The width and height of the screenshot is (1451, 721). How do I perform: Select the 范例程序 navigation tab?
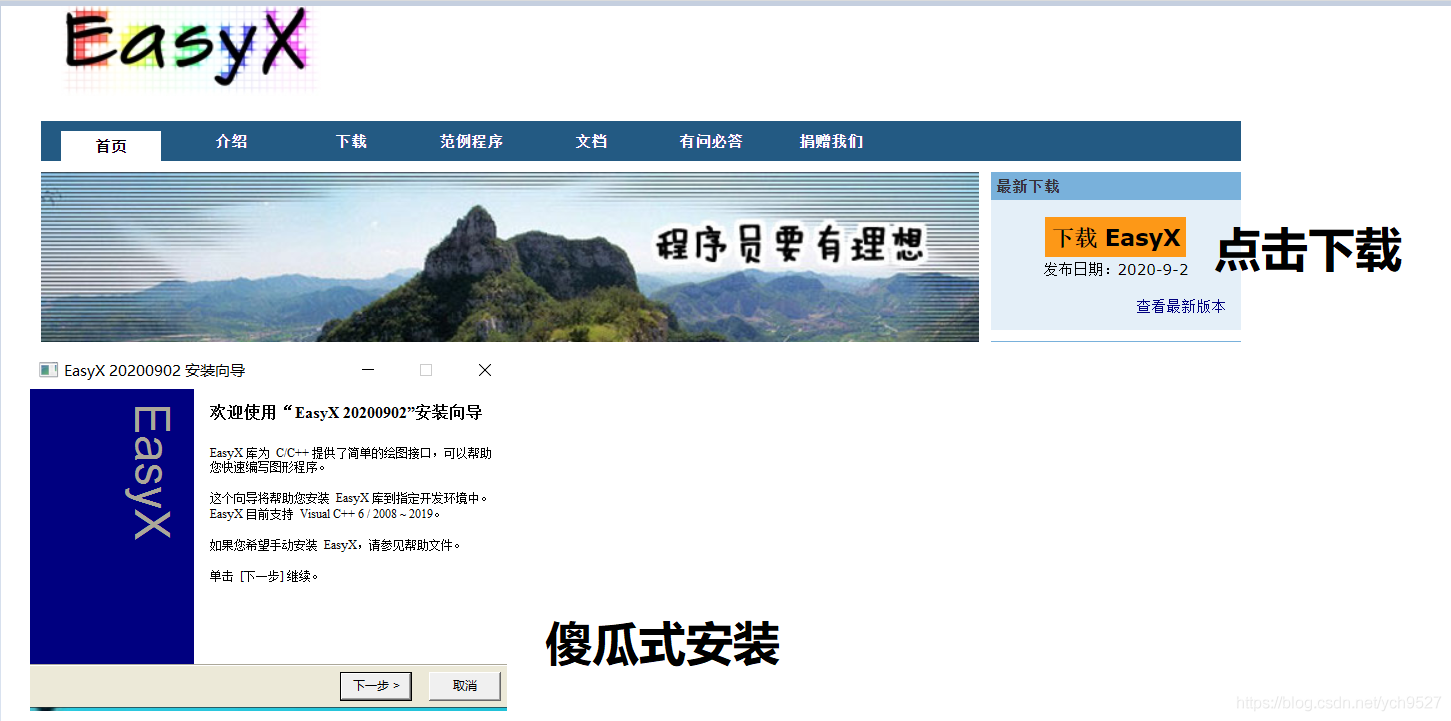[x=471, y=141]
